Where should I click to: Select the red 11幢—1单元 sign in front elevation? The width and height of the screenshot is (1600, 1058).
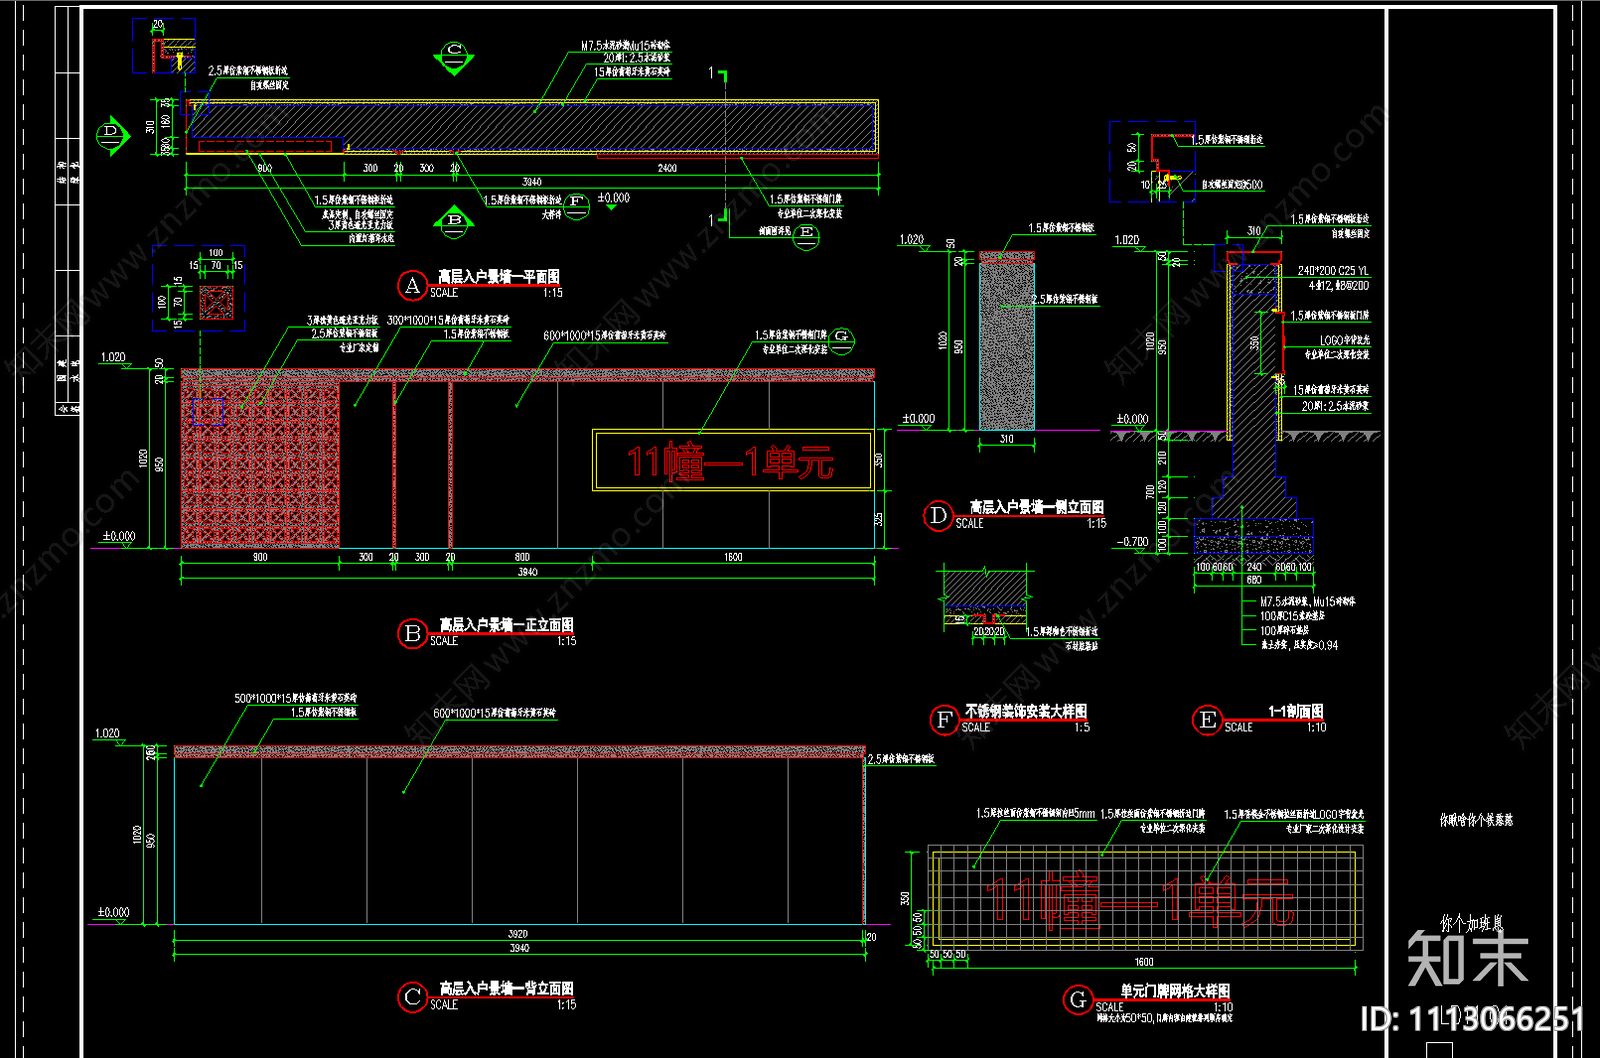732,461
